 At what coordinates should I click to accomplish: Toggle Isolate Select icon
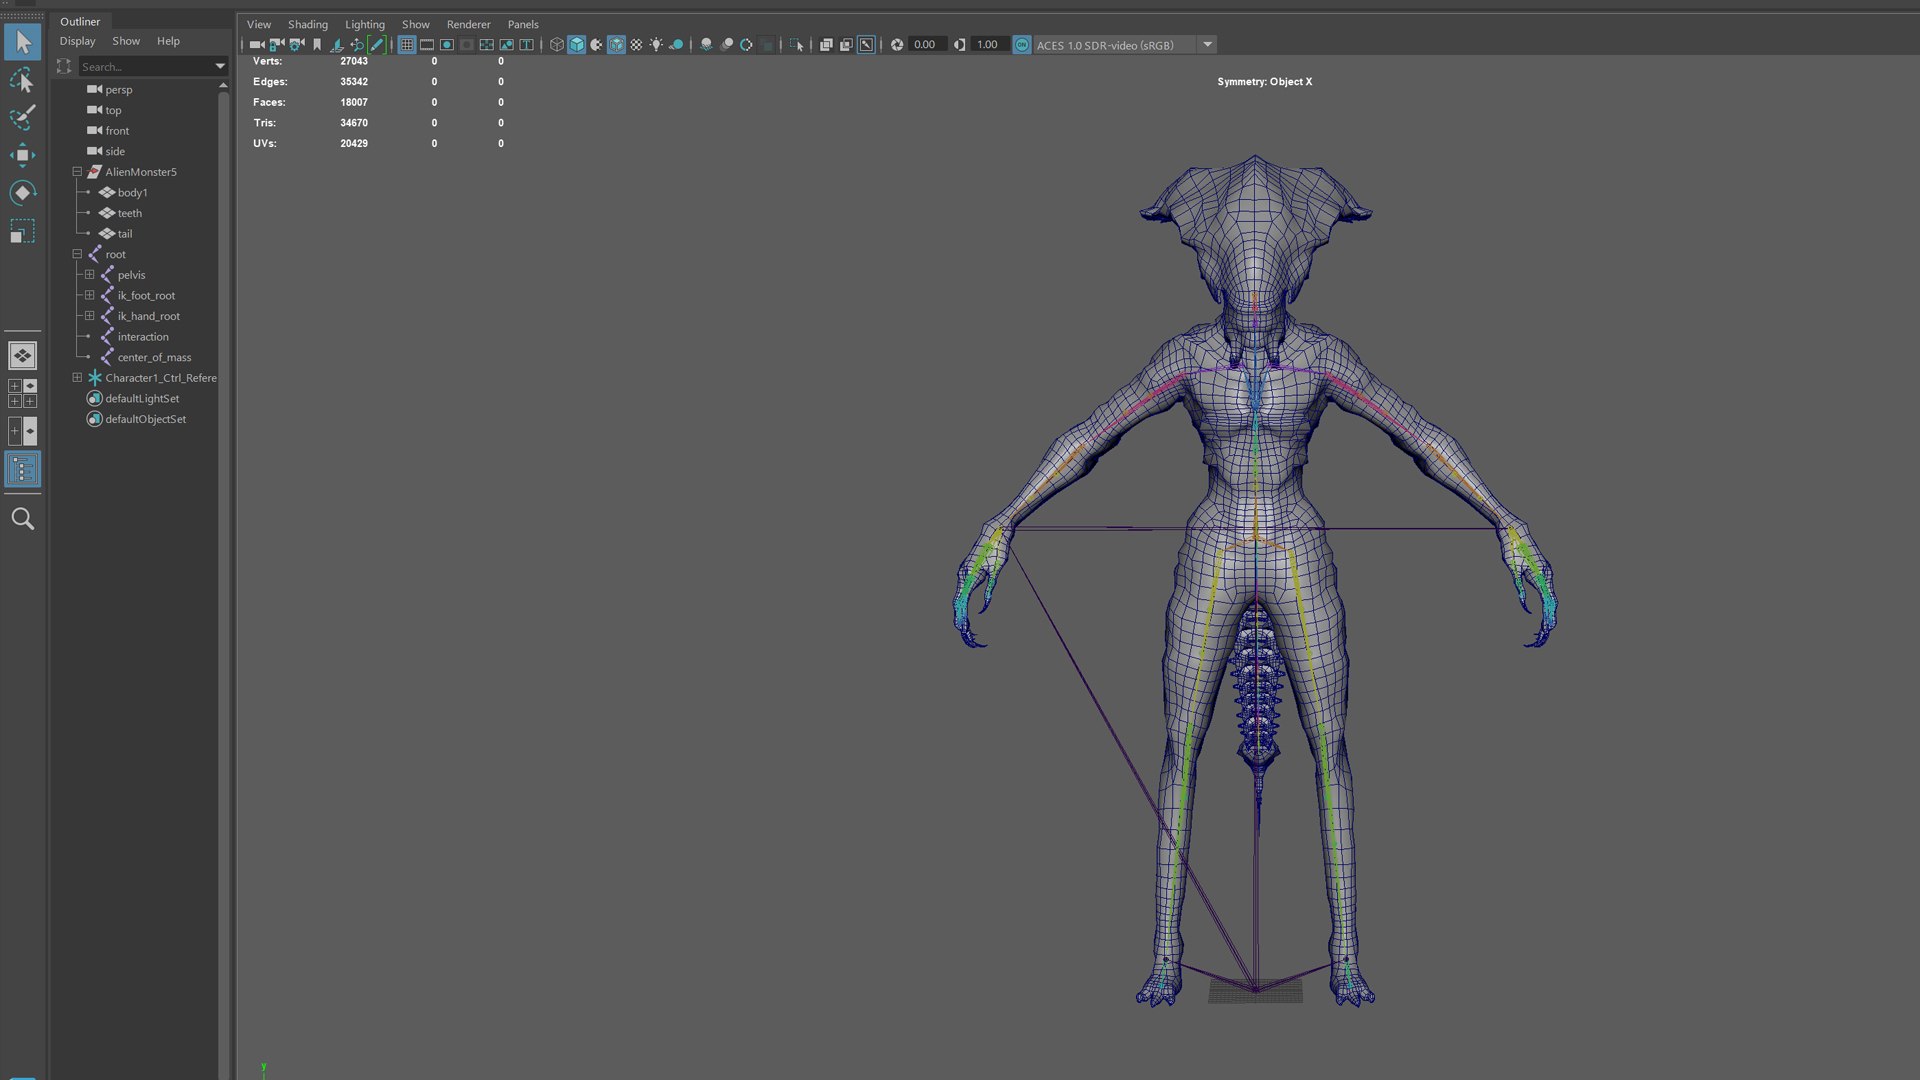pos(797,45)
